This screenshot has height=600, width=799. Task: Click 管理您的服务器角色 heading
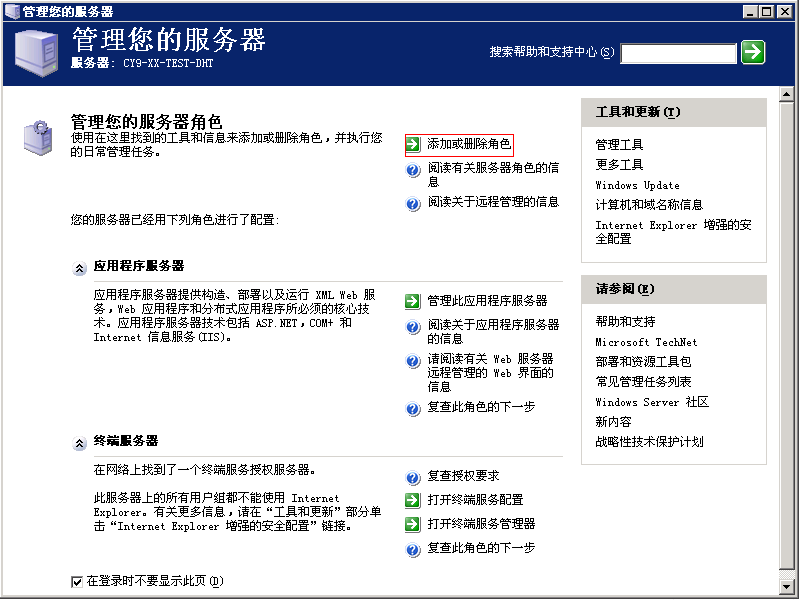point(146,122)
